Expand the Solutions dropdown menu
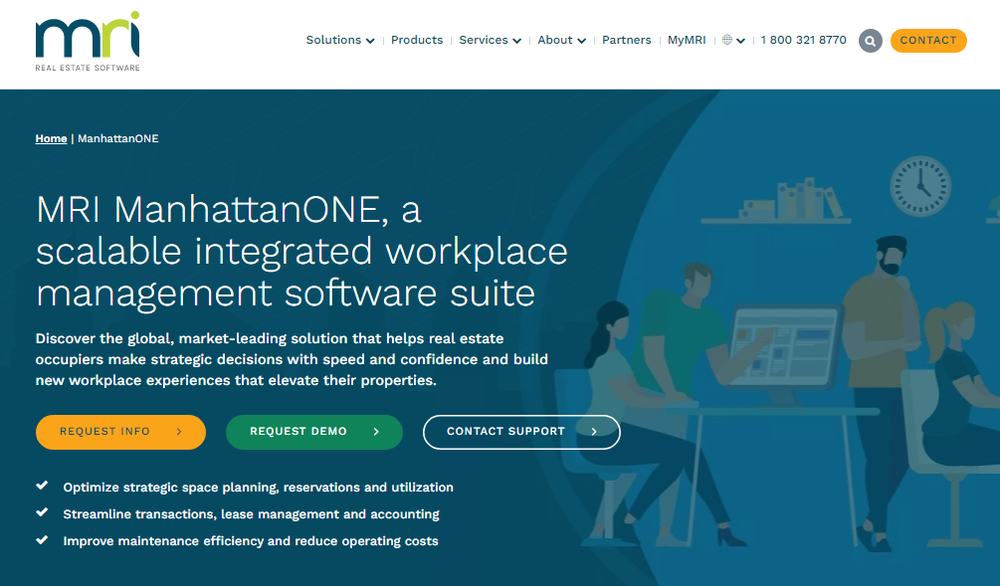This screenshot has height=586, width=1000. pyautogui.click(x=340, y=40)
